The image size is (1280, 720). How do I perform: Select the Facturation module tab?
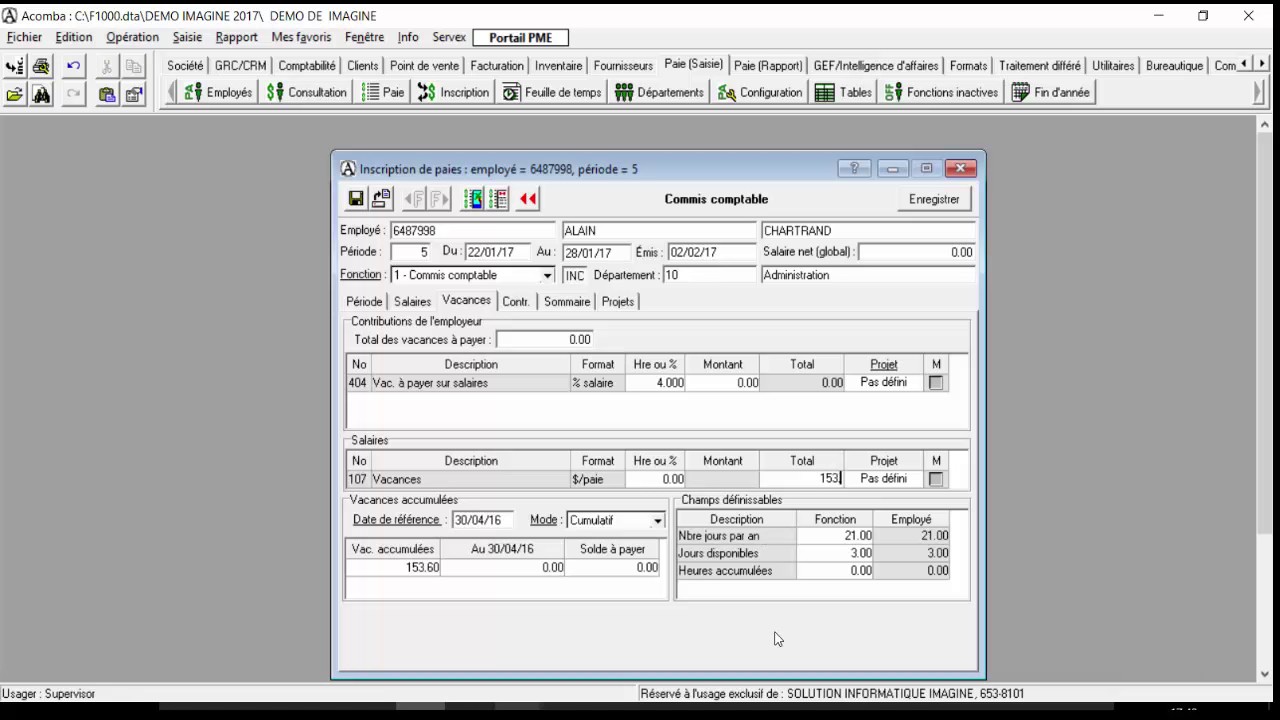click(x=497, y=66)
